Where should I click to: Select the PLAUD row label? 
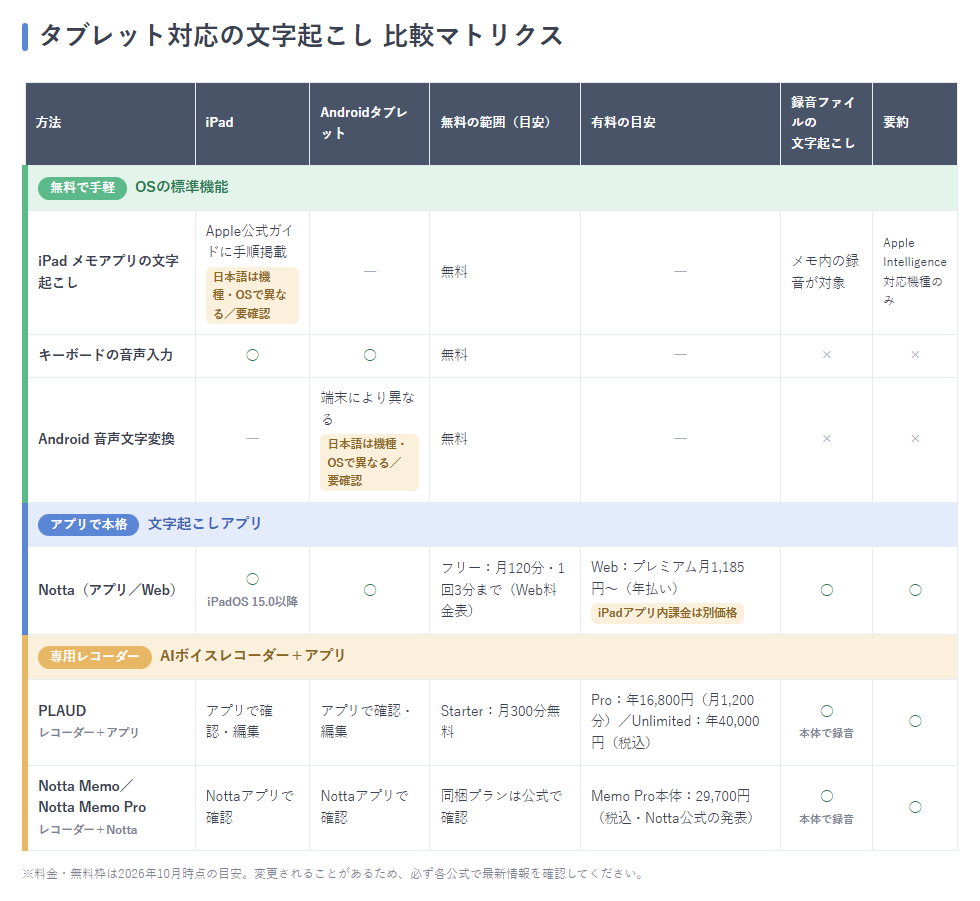point(62,711)
